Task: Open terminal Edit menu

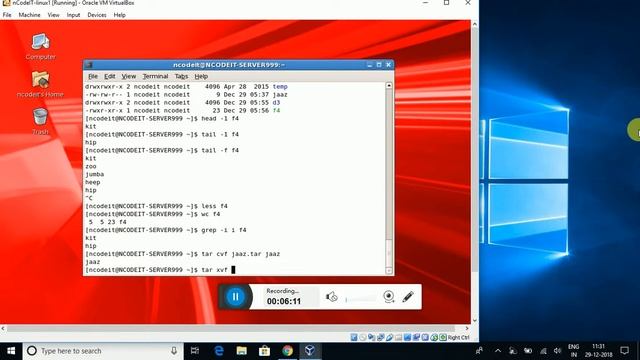Action: (109, 76)
